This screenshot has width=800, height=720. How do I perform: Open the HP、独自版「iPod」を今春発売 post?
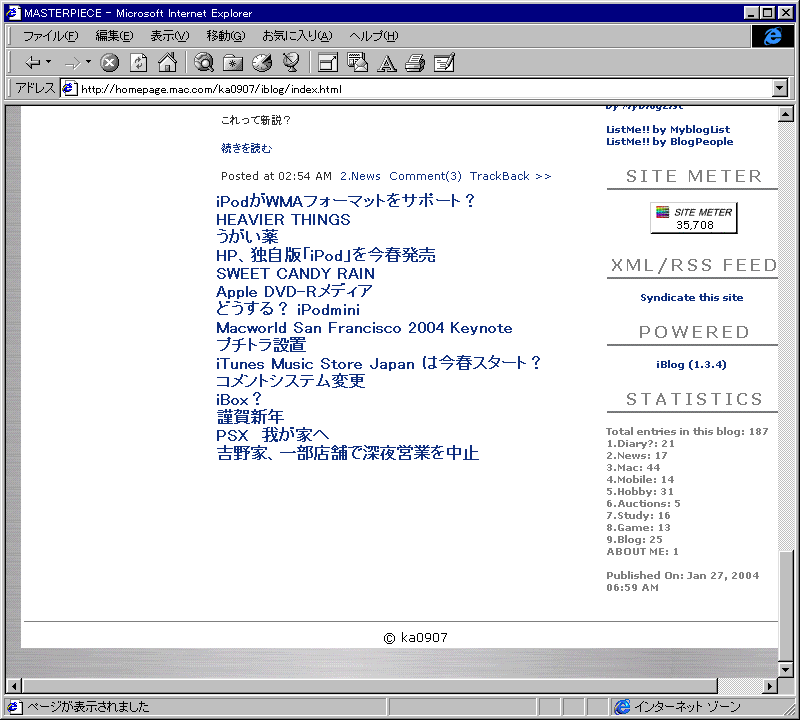point(326,255)
